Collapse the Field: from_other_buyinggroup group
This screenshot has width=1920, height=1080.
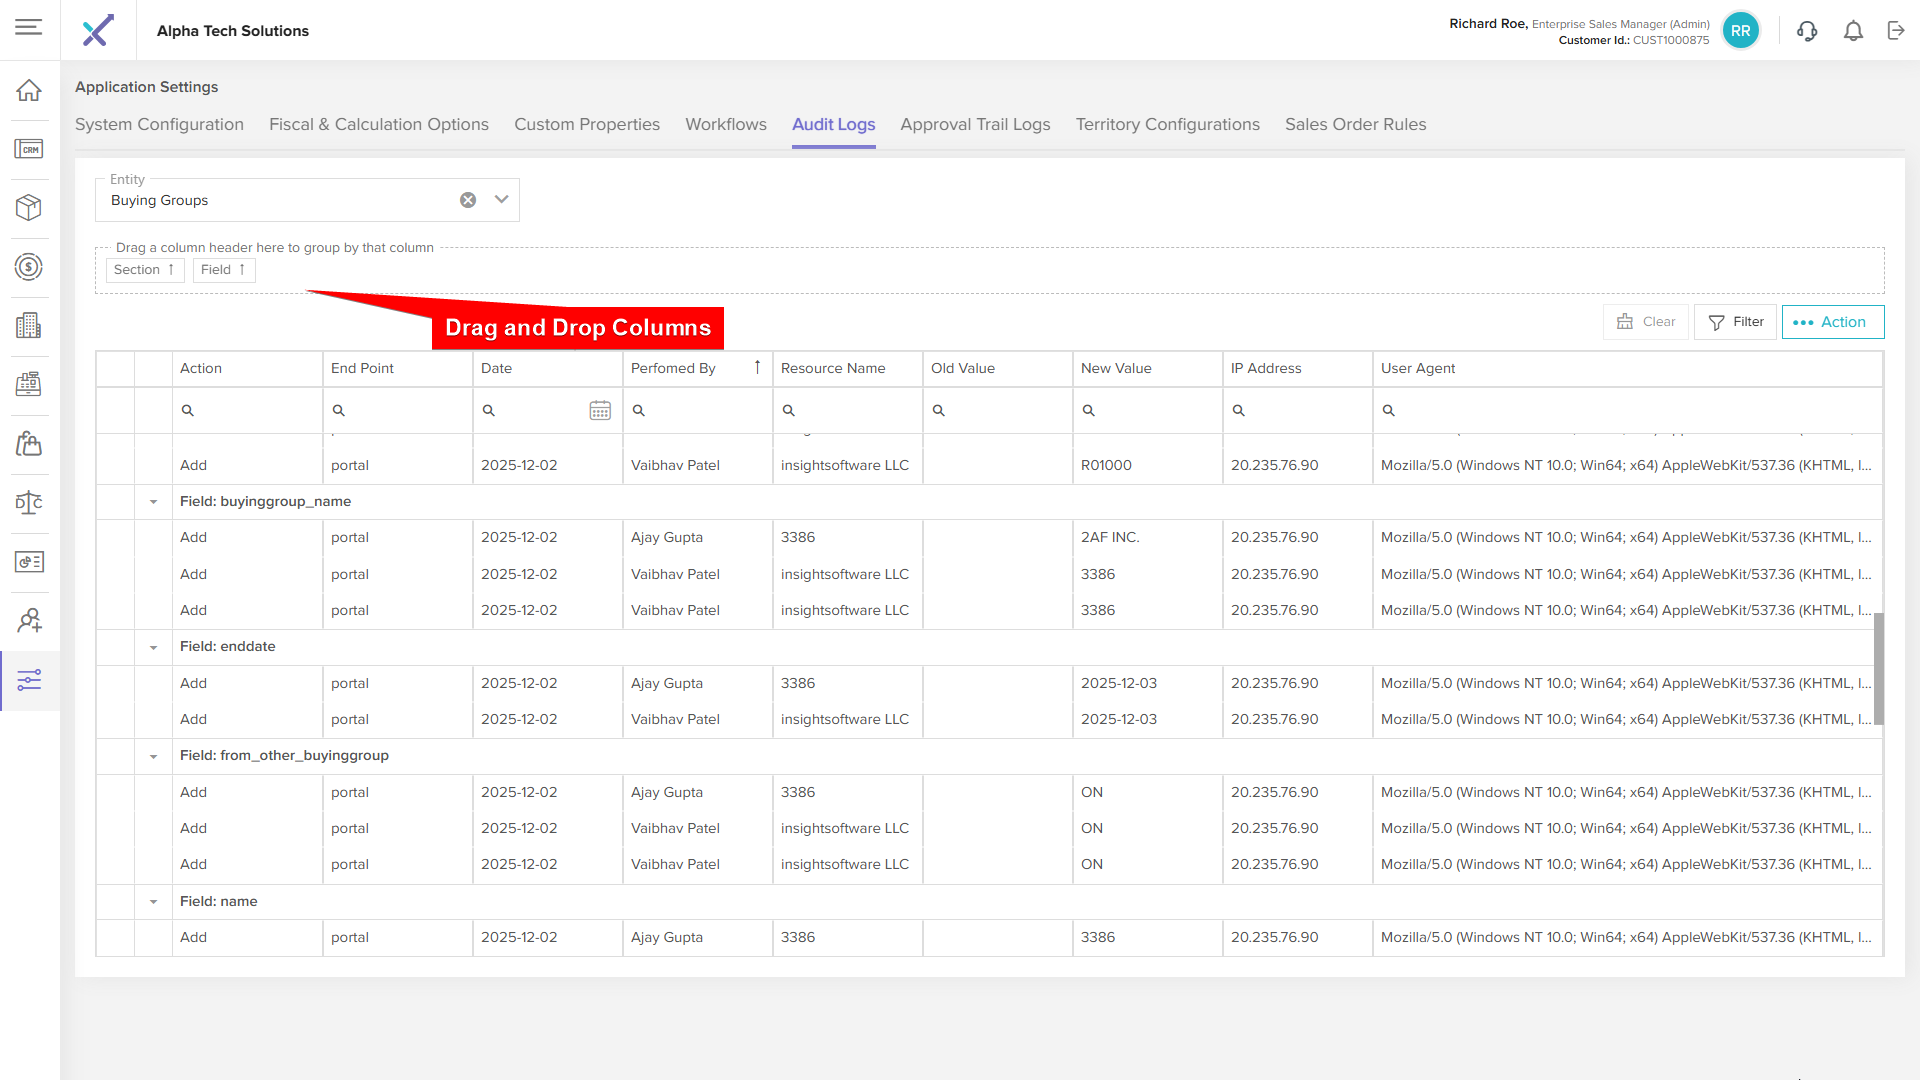coord(153,756)
